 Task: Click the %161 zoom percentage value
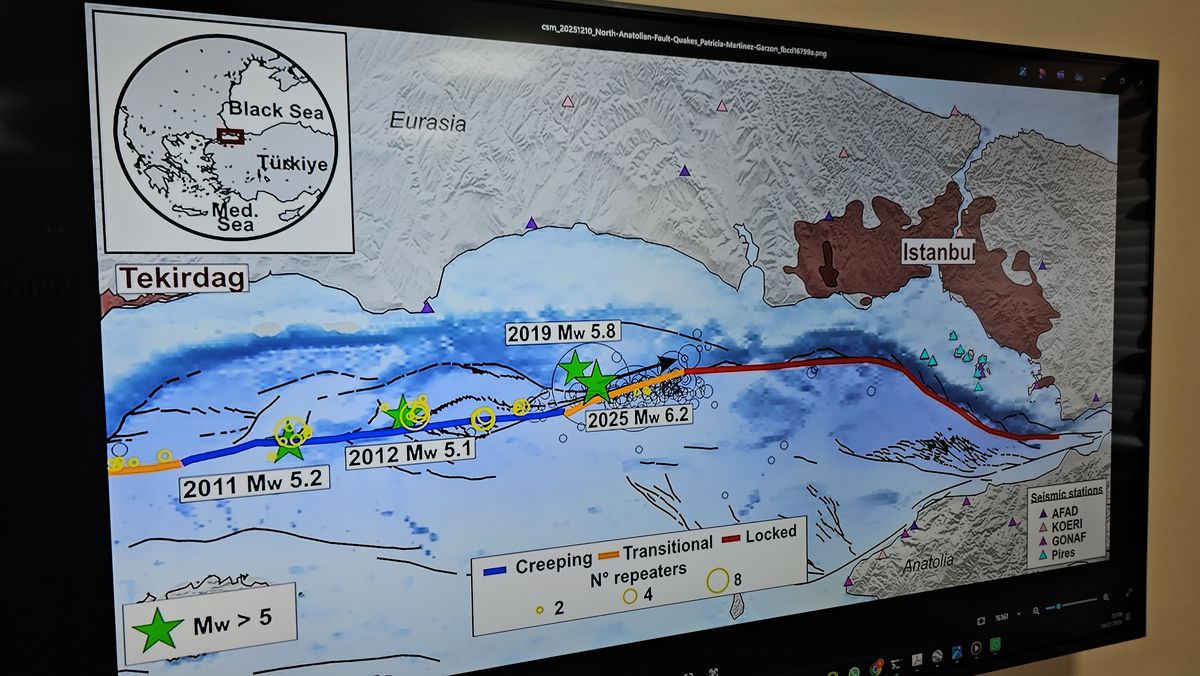pyautogui.click(x=1002, y=617)
